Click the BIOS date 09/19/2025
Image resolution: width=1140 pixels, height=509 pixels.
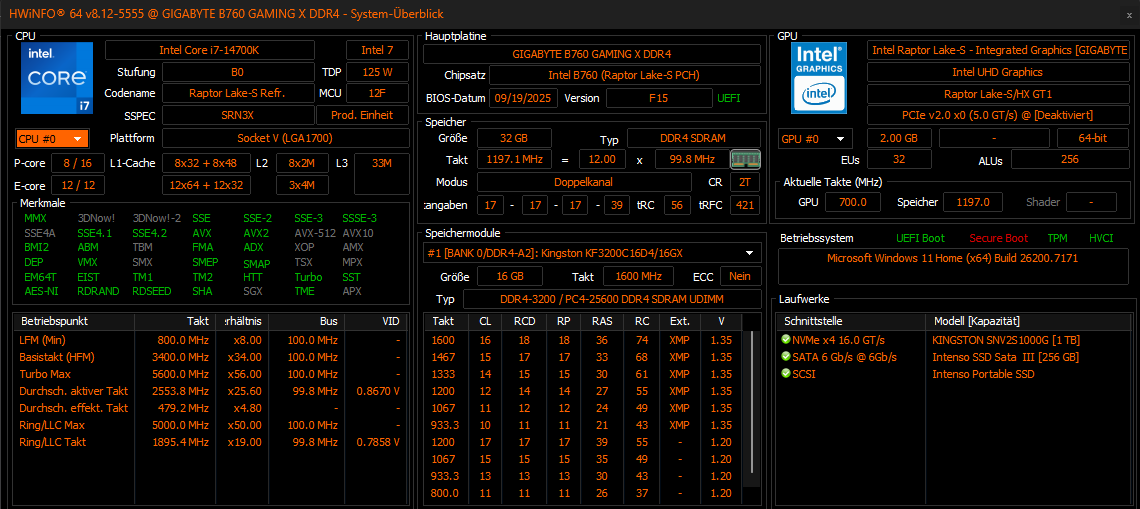[523, 98]
